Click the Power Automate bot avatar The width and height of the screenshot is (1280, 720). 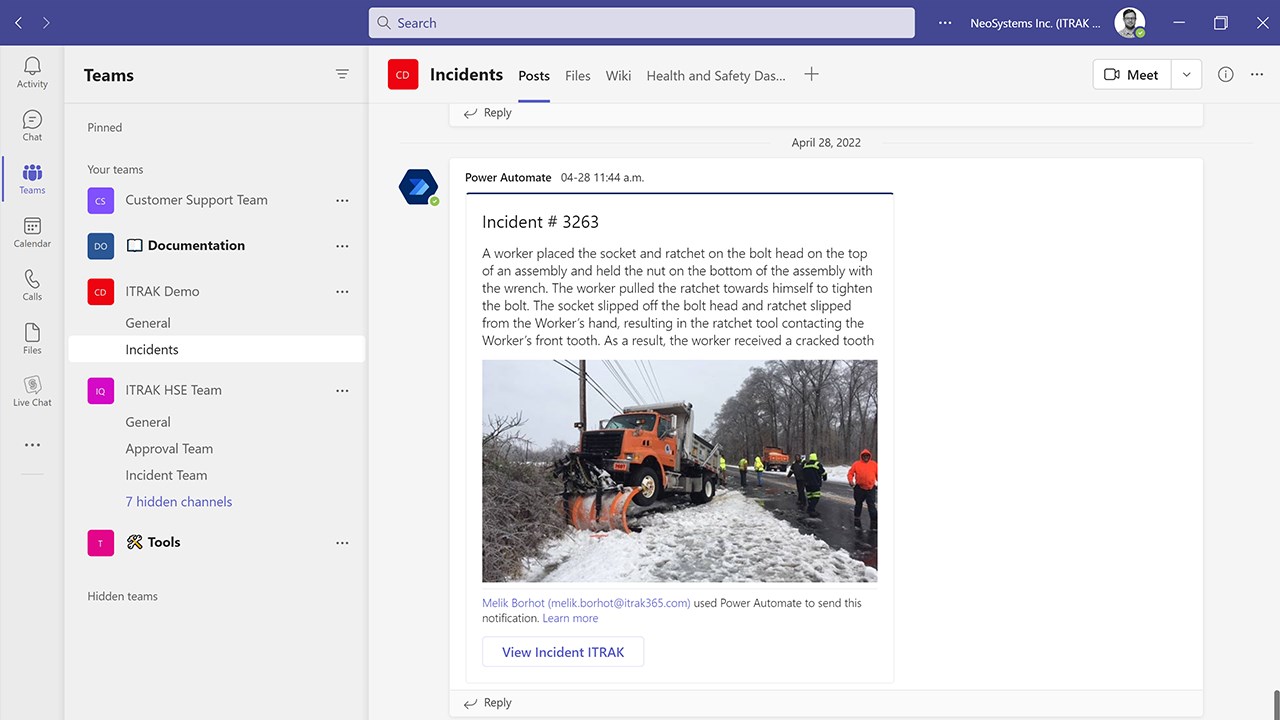click(x=418, y=187)
